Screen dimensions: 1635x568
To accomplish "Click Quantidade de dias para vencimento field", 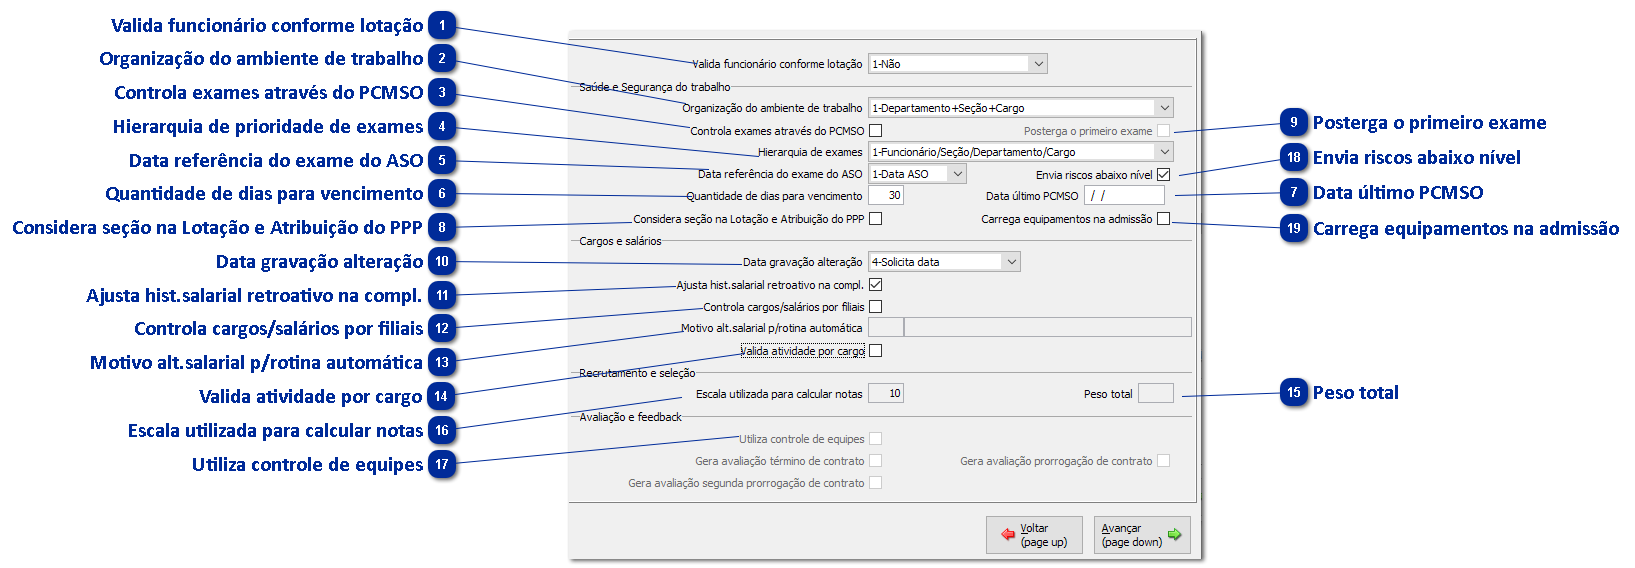I will click(x=886, y=196).
